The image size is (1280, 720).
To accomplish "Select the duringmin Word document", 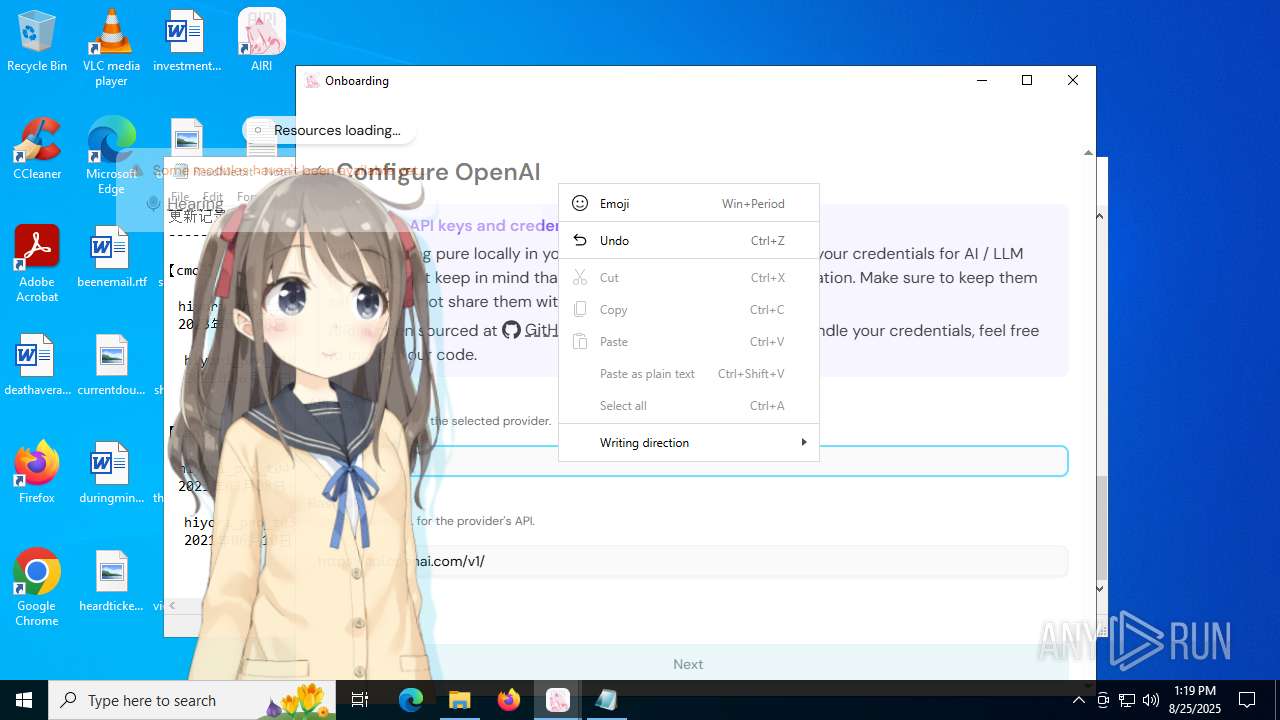I will pos(111,473).
